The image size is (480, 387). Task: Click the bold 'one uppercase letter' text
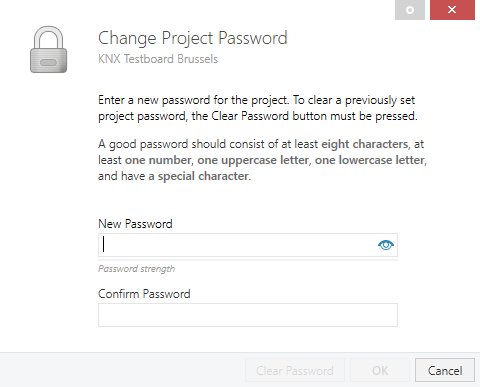coord(254,160)
